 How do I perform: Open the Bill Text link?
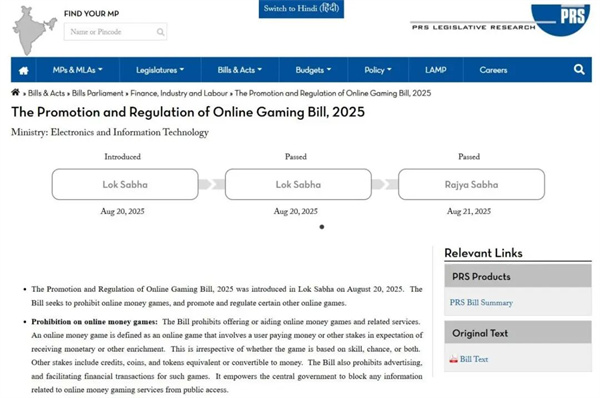(474, 359)
